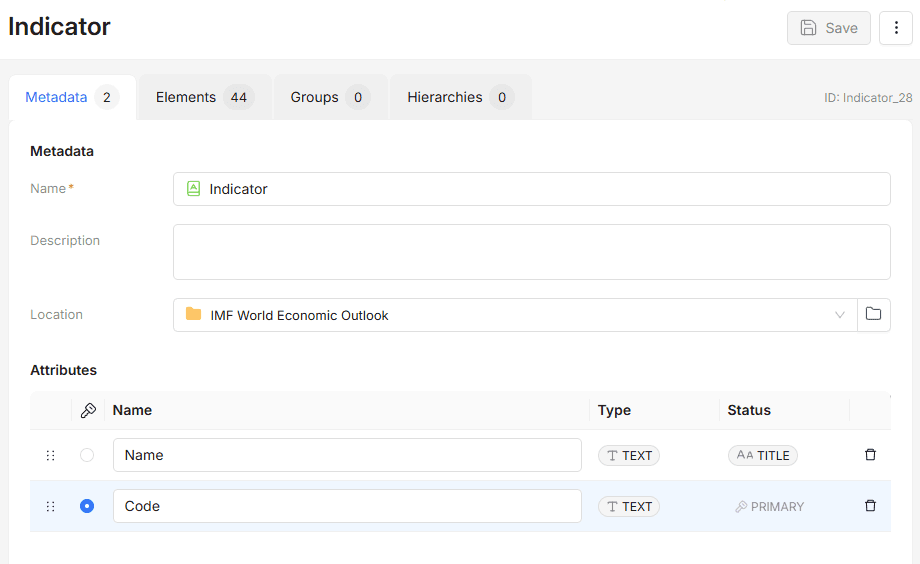Expand the Location dropdown chevron
Viewport: 920px width, 564px height.
coord(840,315)
